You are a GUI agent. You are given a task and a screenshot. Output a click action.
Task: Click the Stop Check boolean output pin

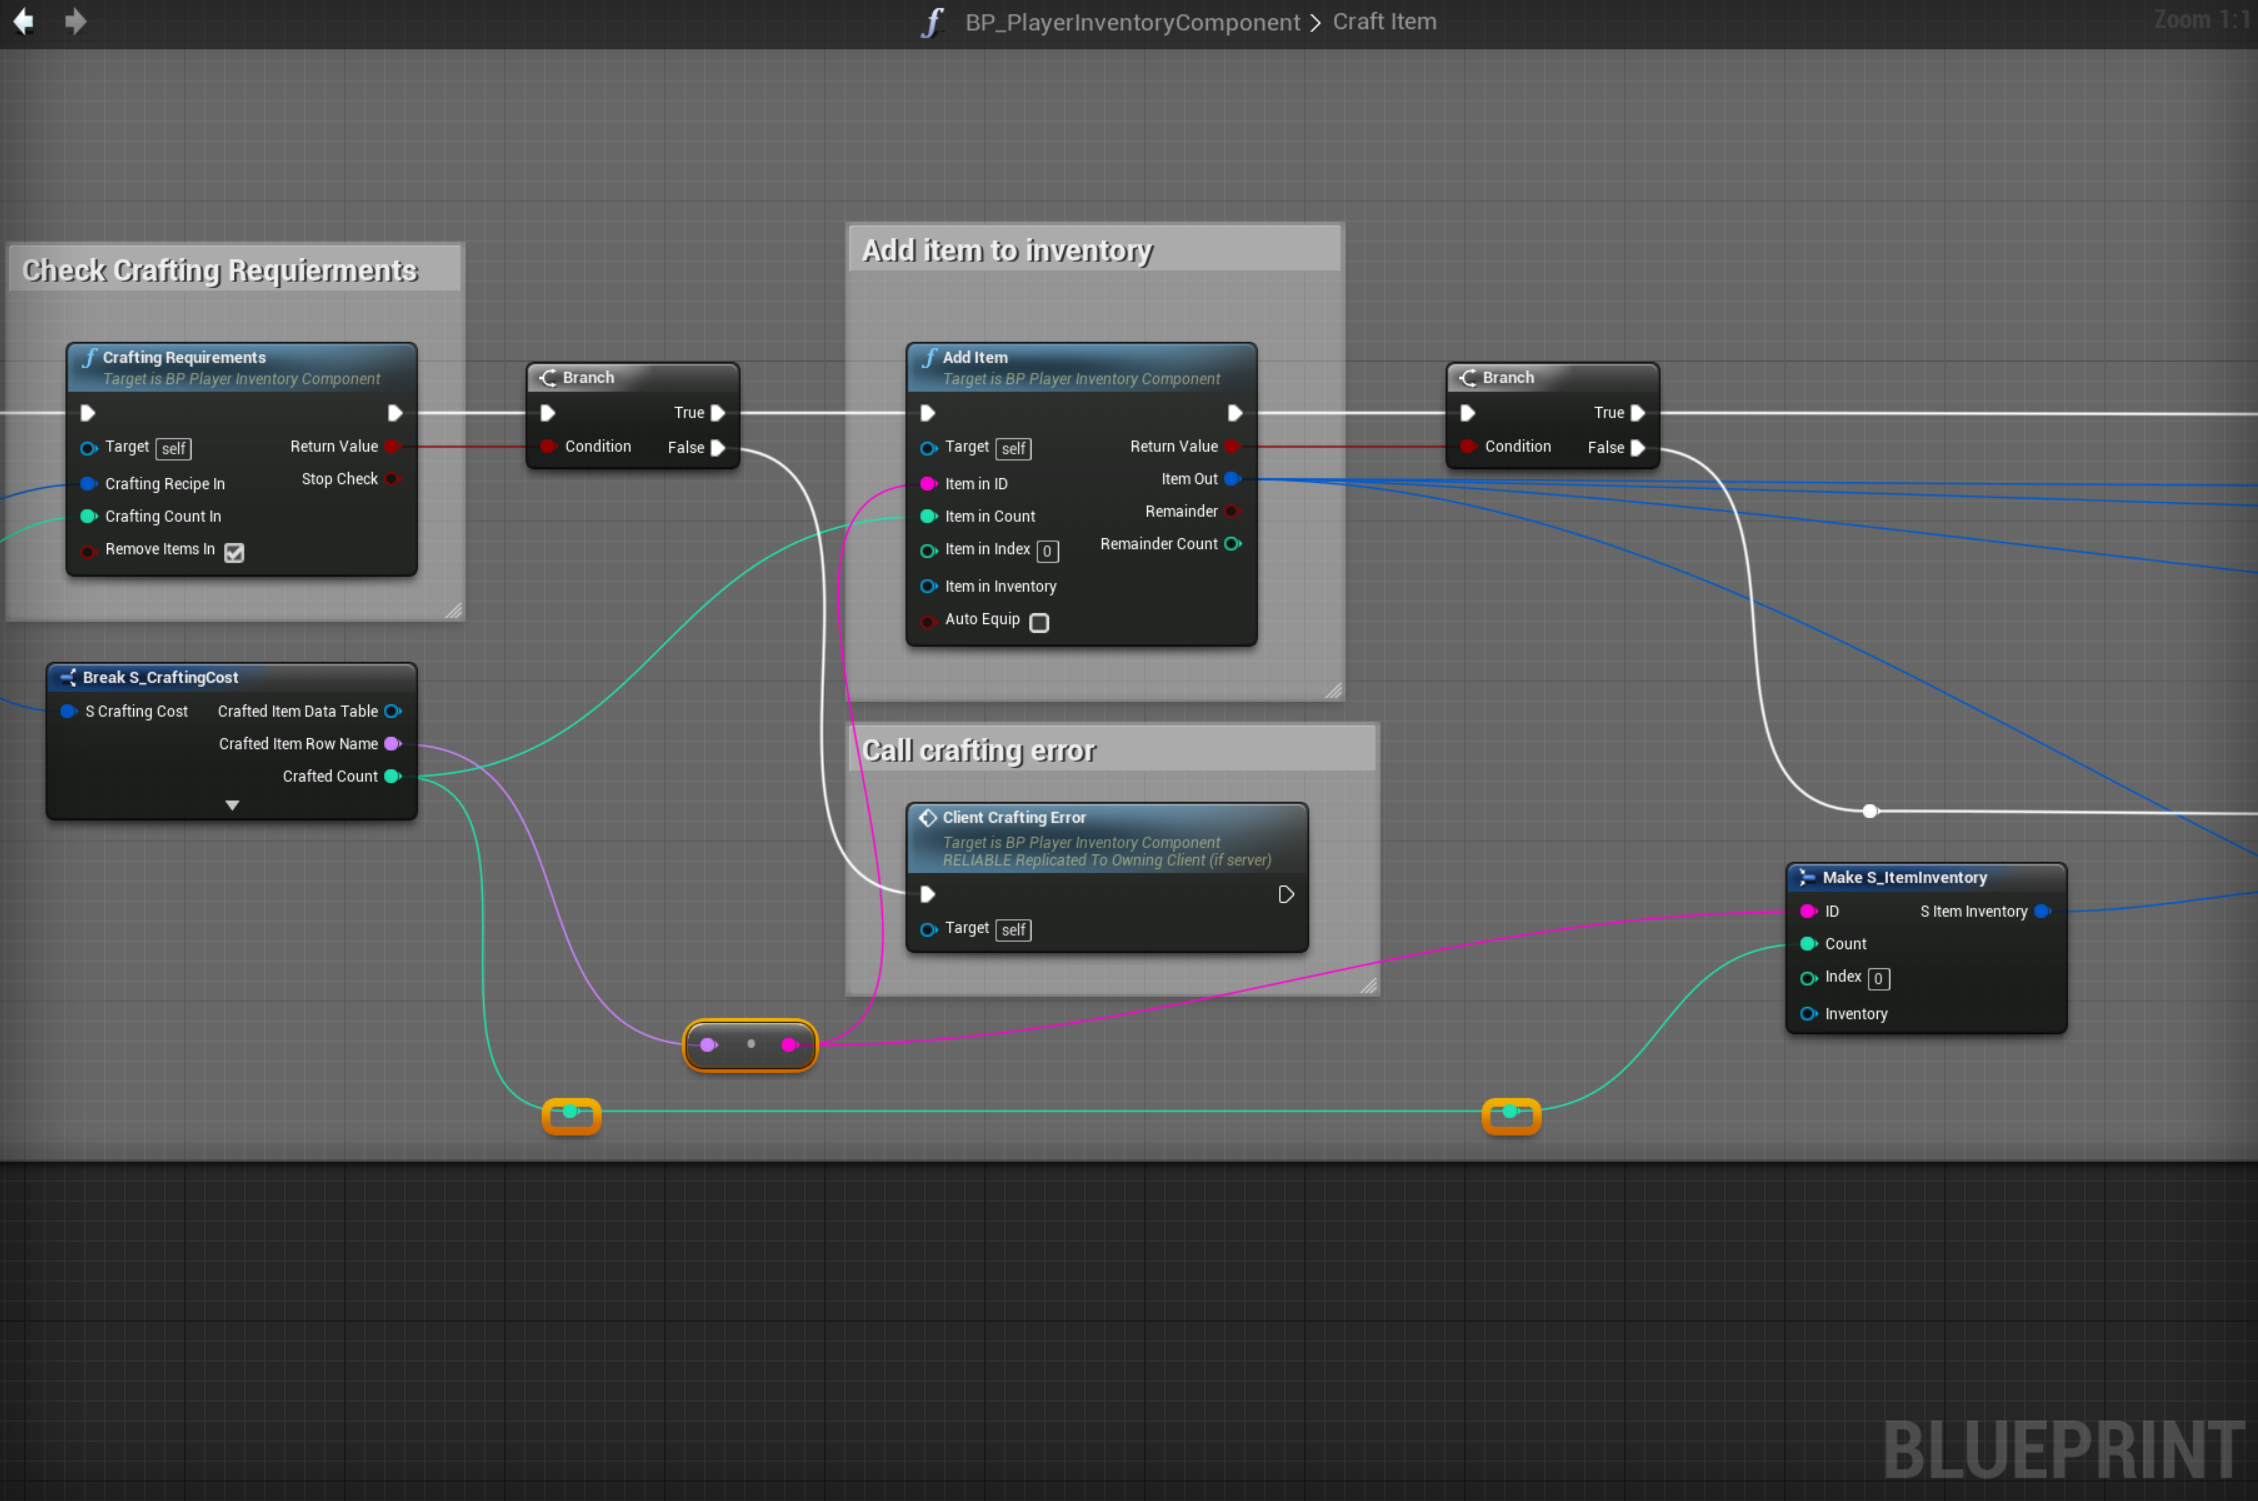pyautogui.click(x=393, y=479)
